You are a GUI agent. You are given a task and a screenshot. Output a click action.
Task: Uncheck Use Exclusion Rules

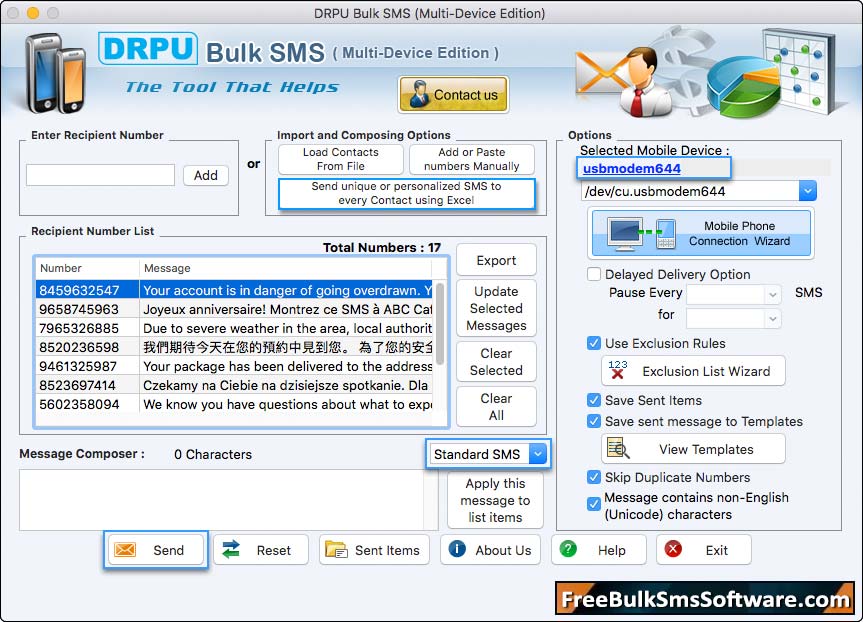pos(594,343)
